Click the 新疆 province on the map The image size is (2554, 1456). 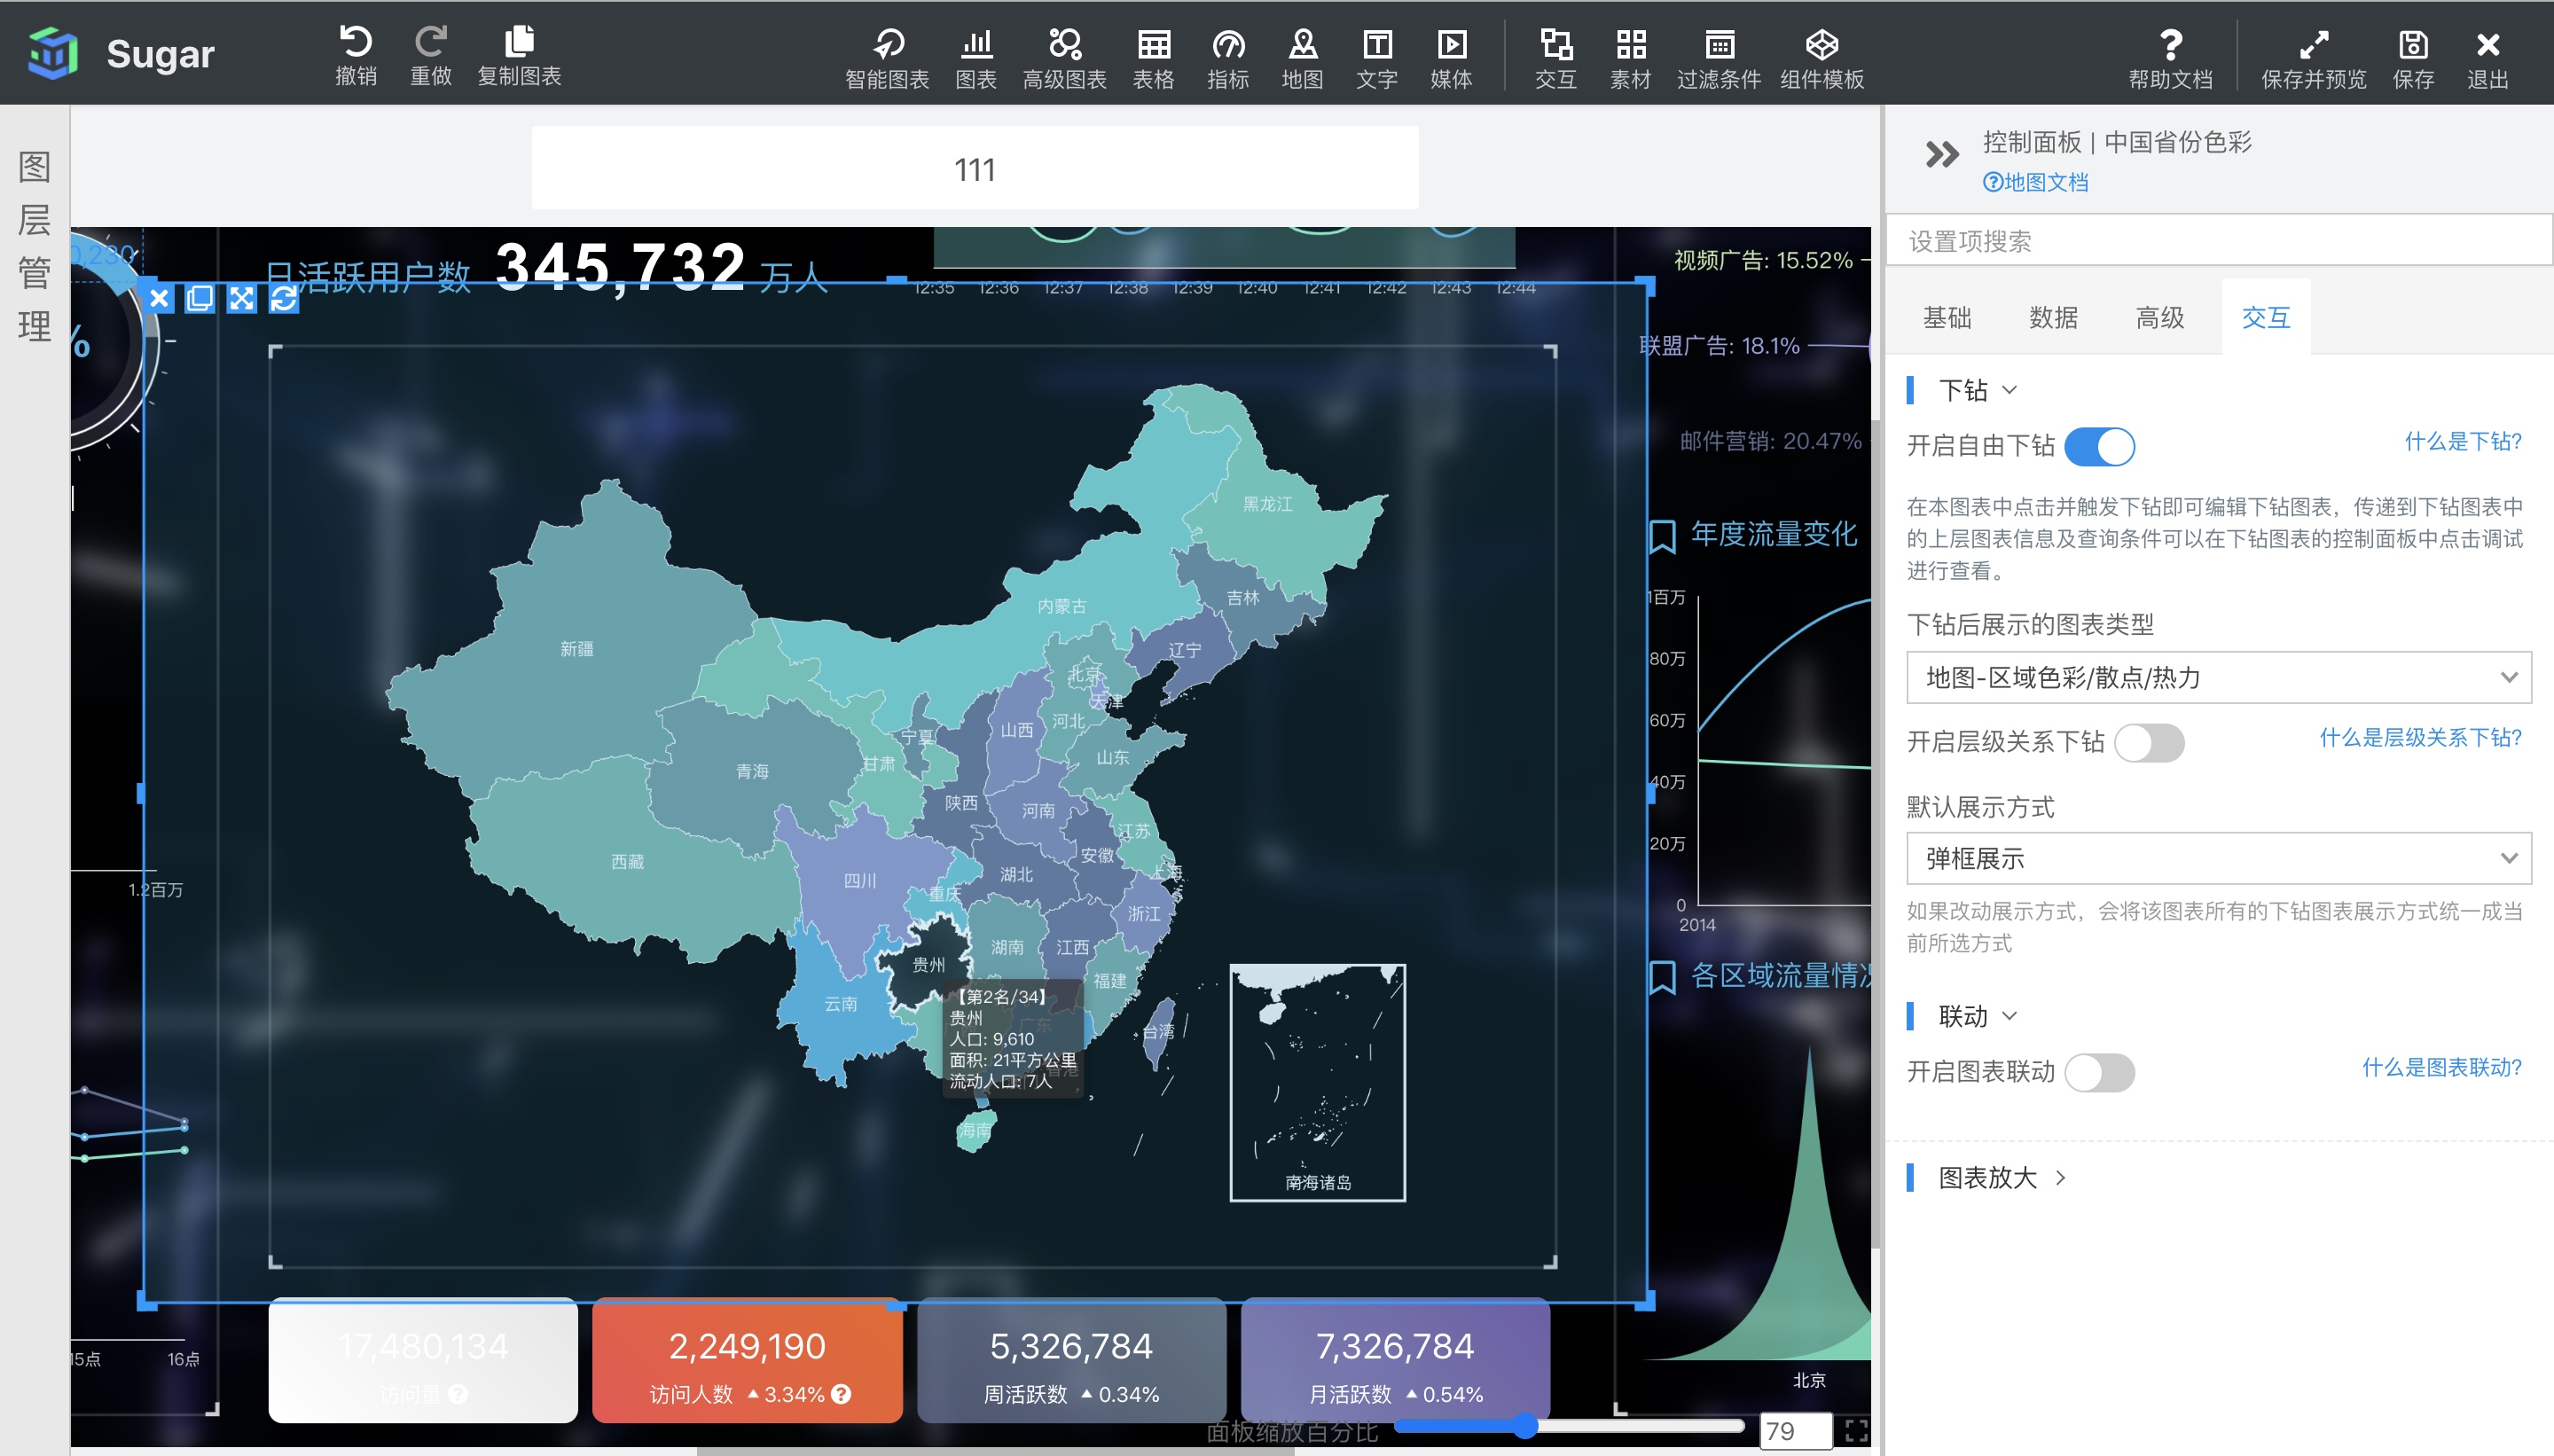tap(577, 649)
